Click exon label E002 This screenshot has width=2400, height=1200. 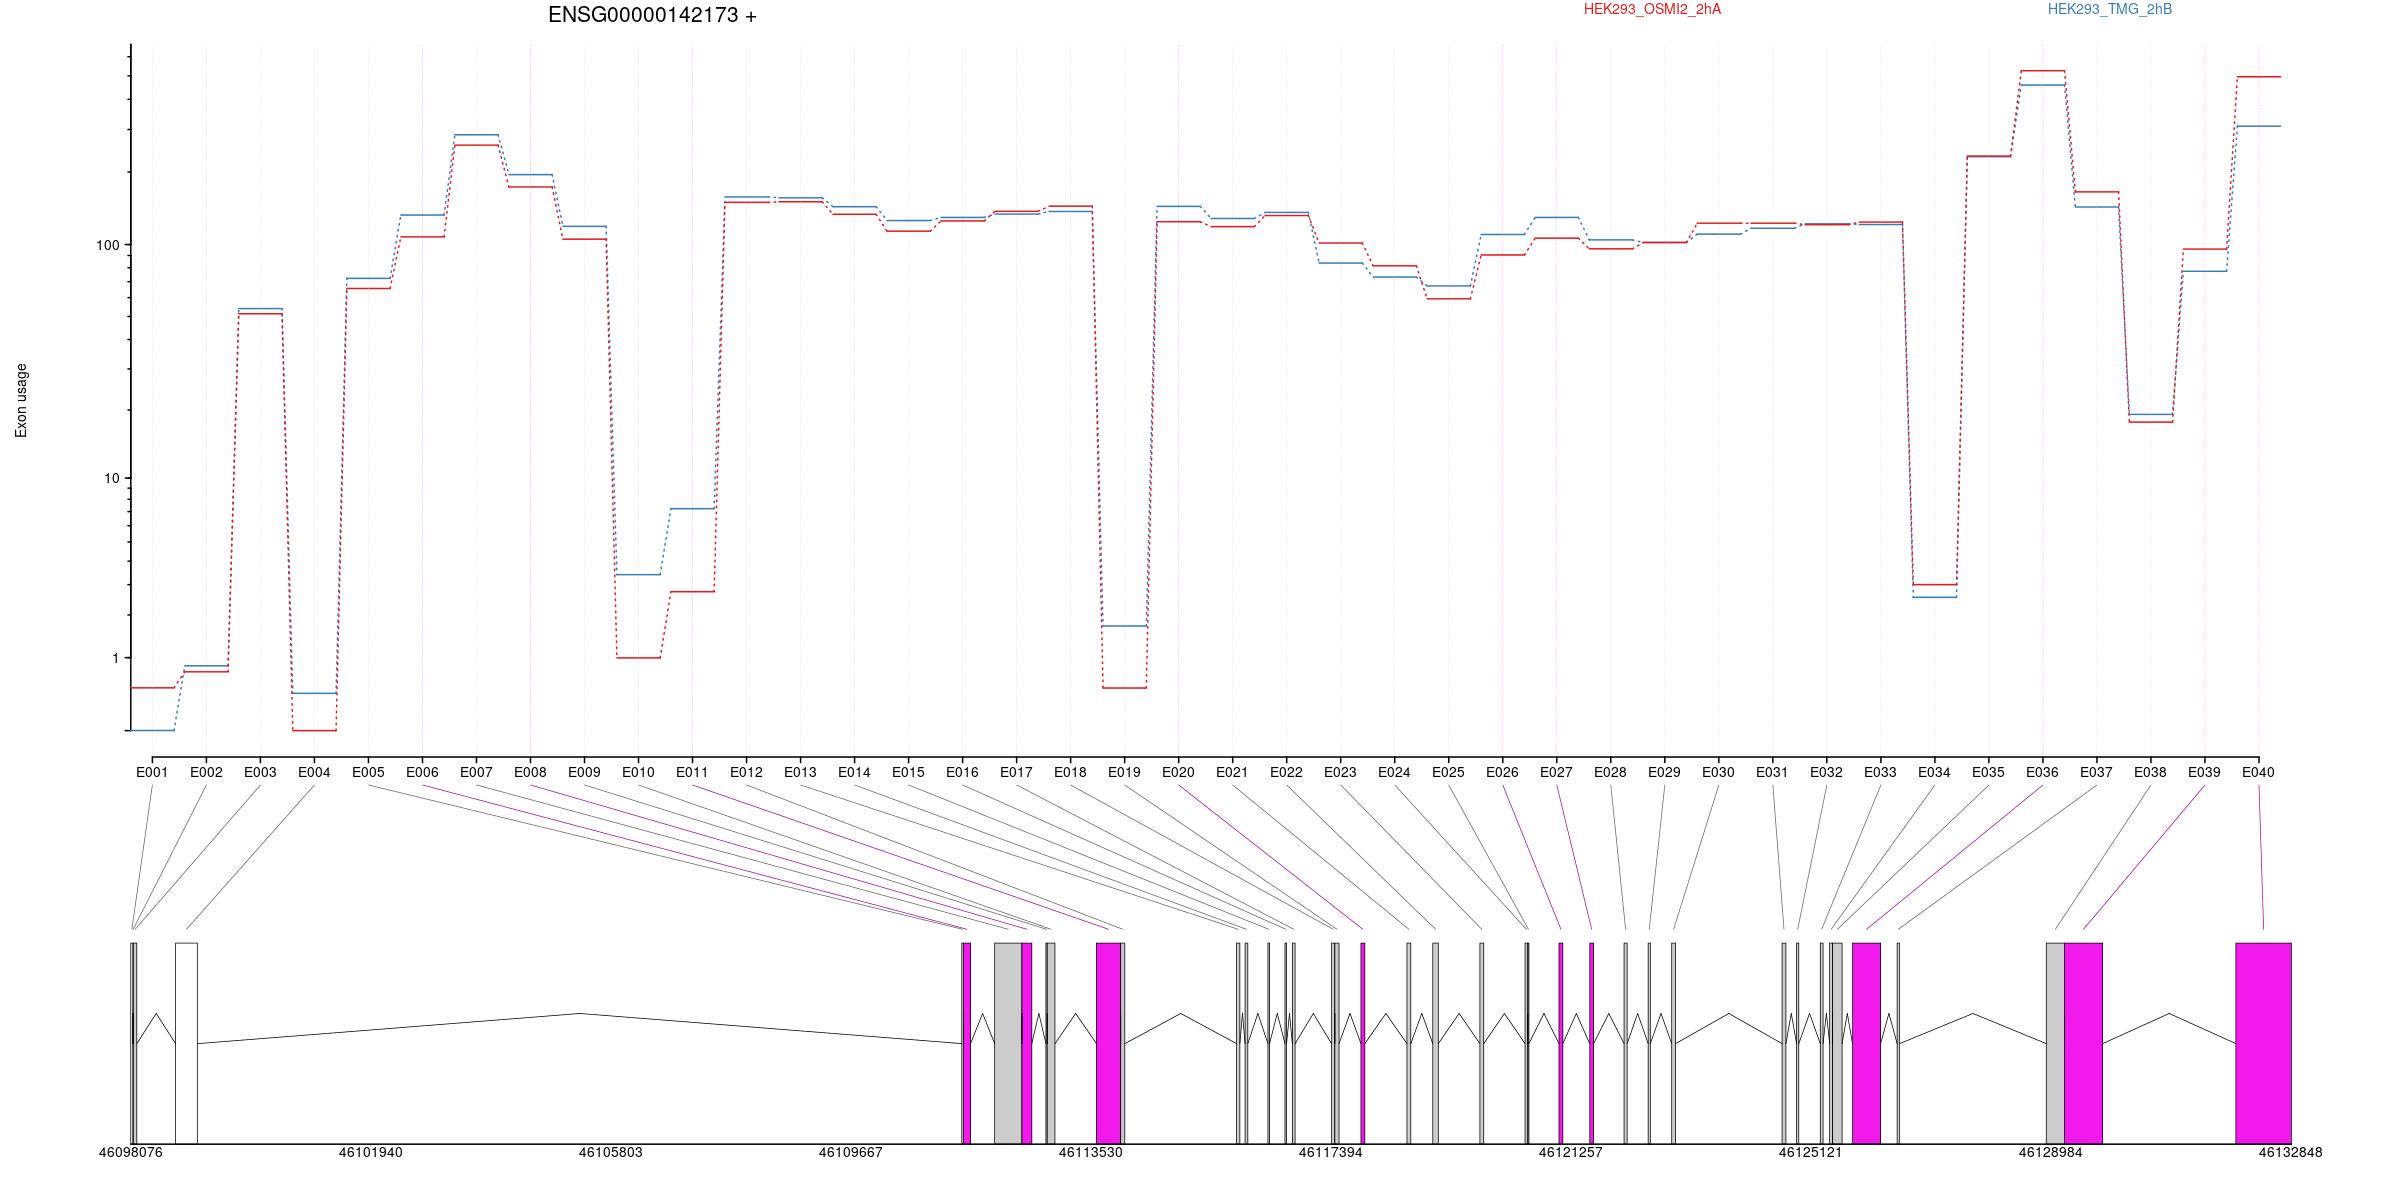point(206,772)
